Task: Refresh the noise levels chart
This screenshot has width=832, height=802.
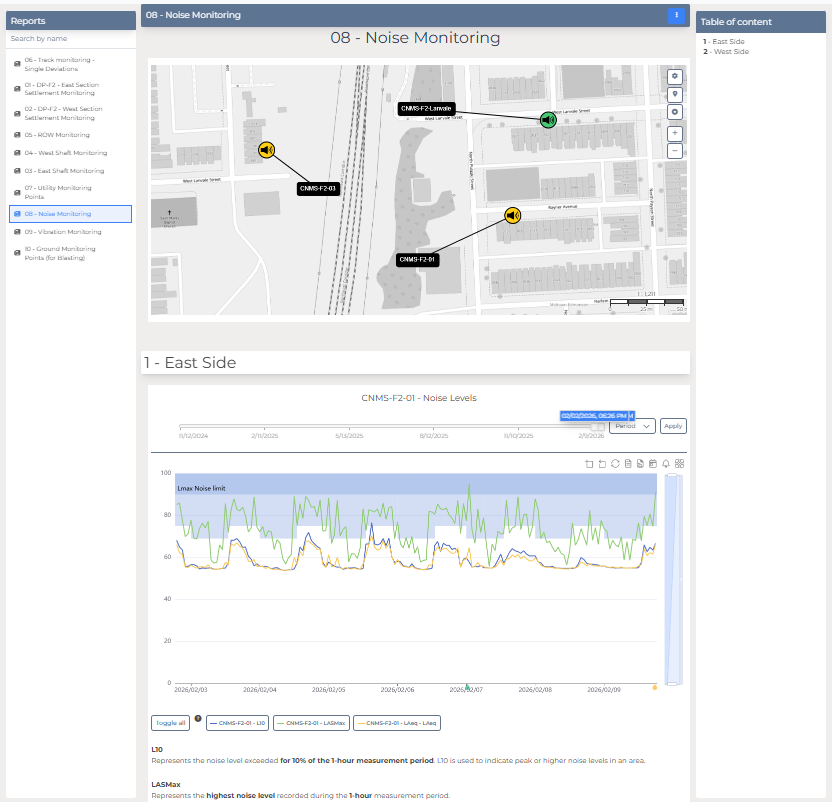Action: pyautogui.click(x=615, y=463)
